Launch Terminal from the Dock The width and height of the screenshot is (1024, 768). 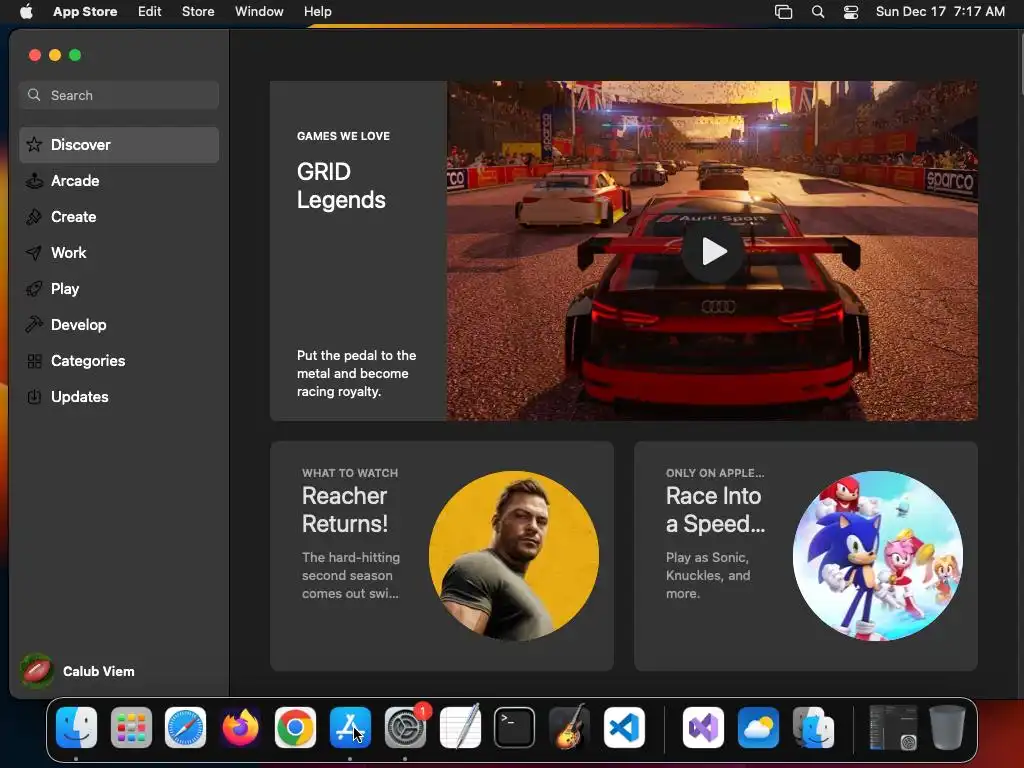click(515, 728)
